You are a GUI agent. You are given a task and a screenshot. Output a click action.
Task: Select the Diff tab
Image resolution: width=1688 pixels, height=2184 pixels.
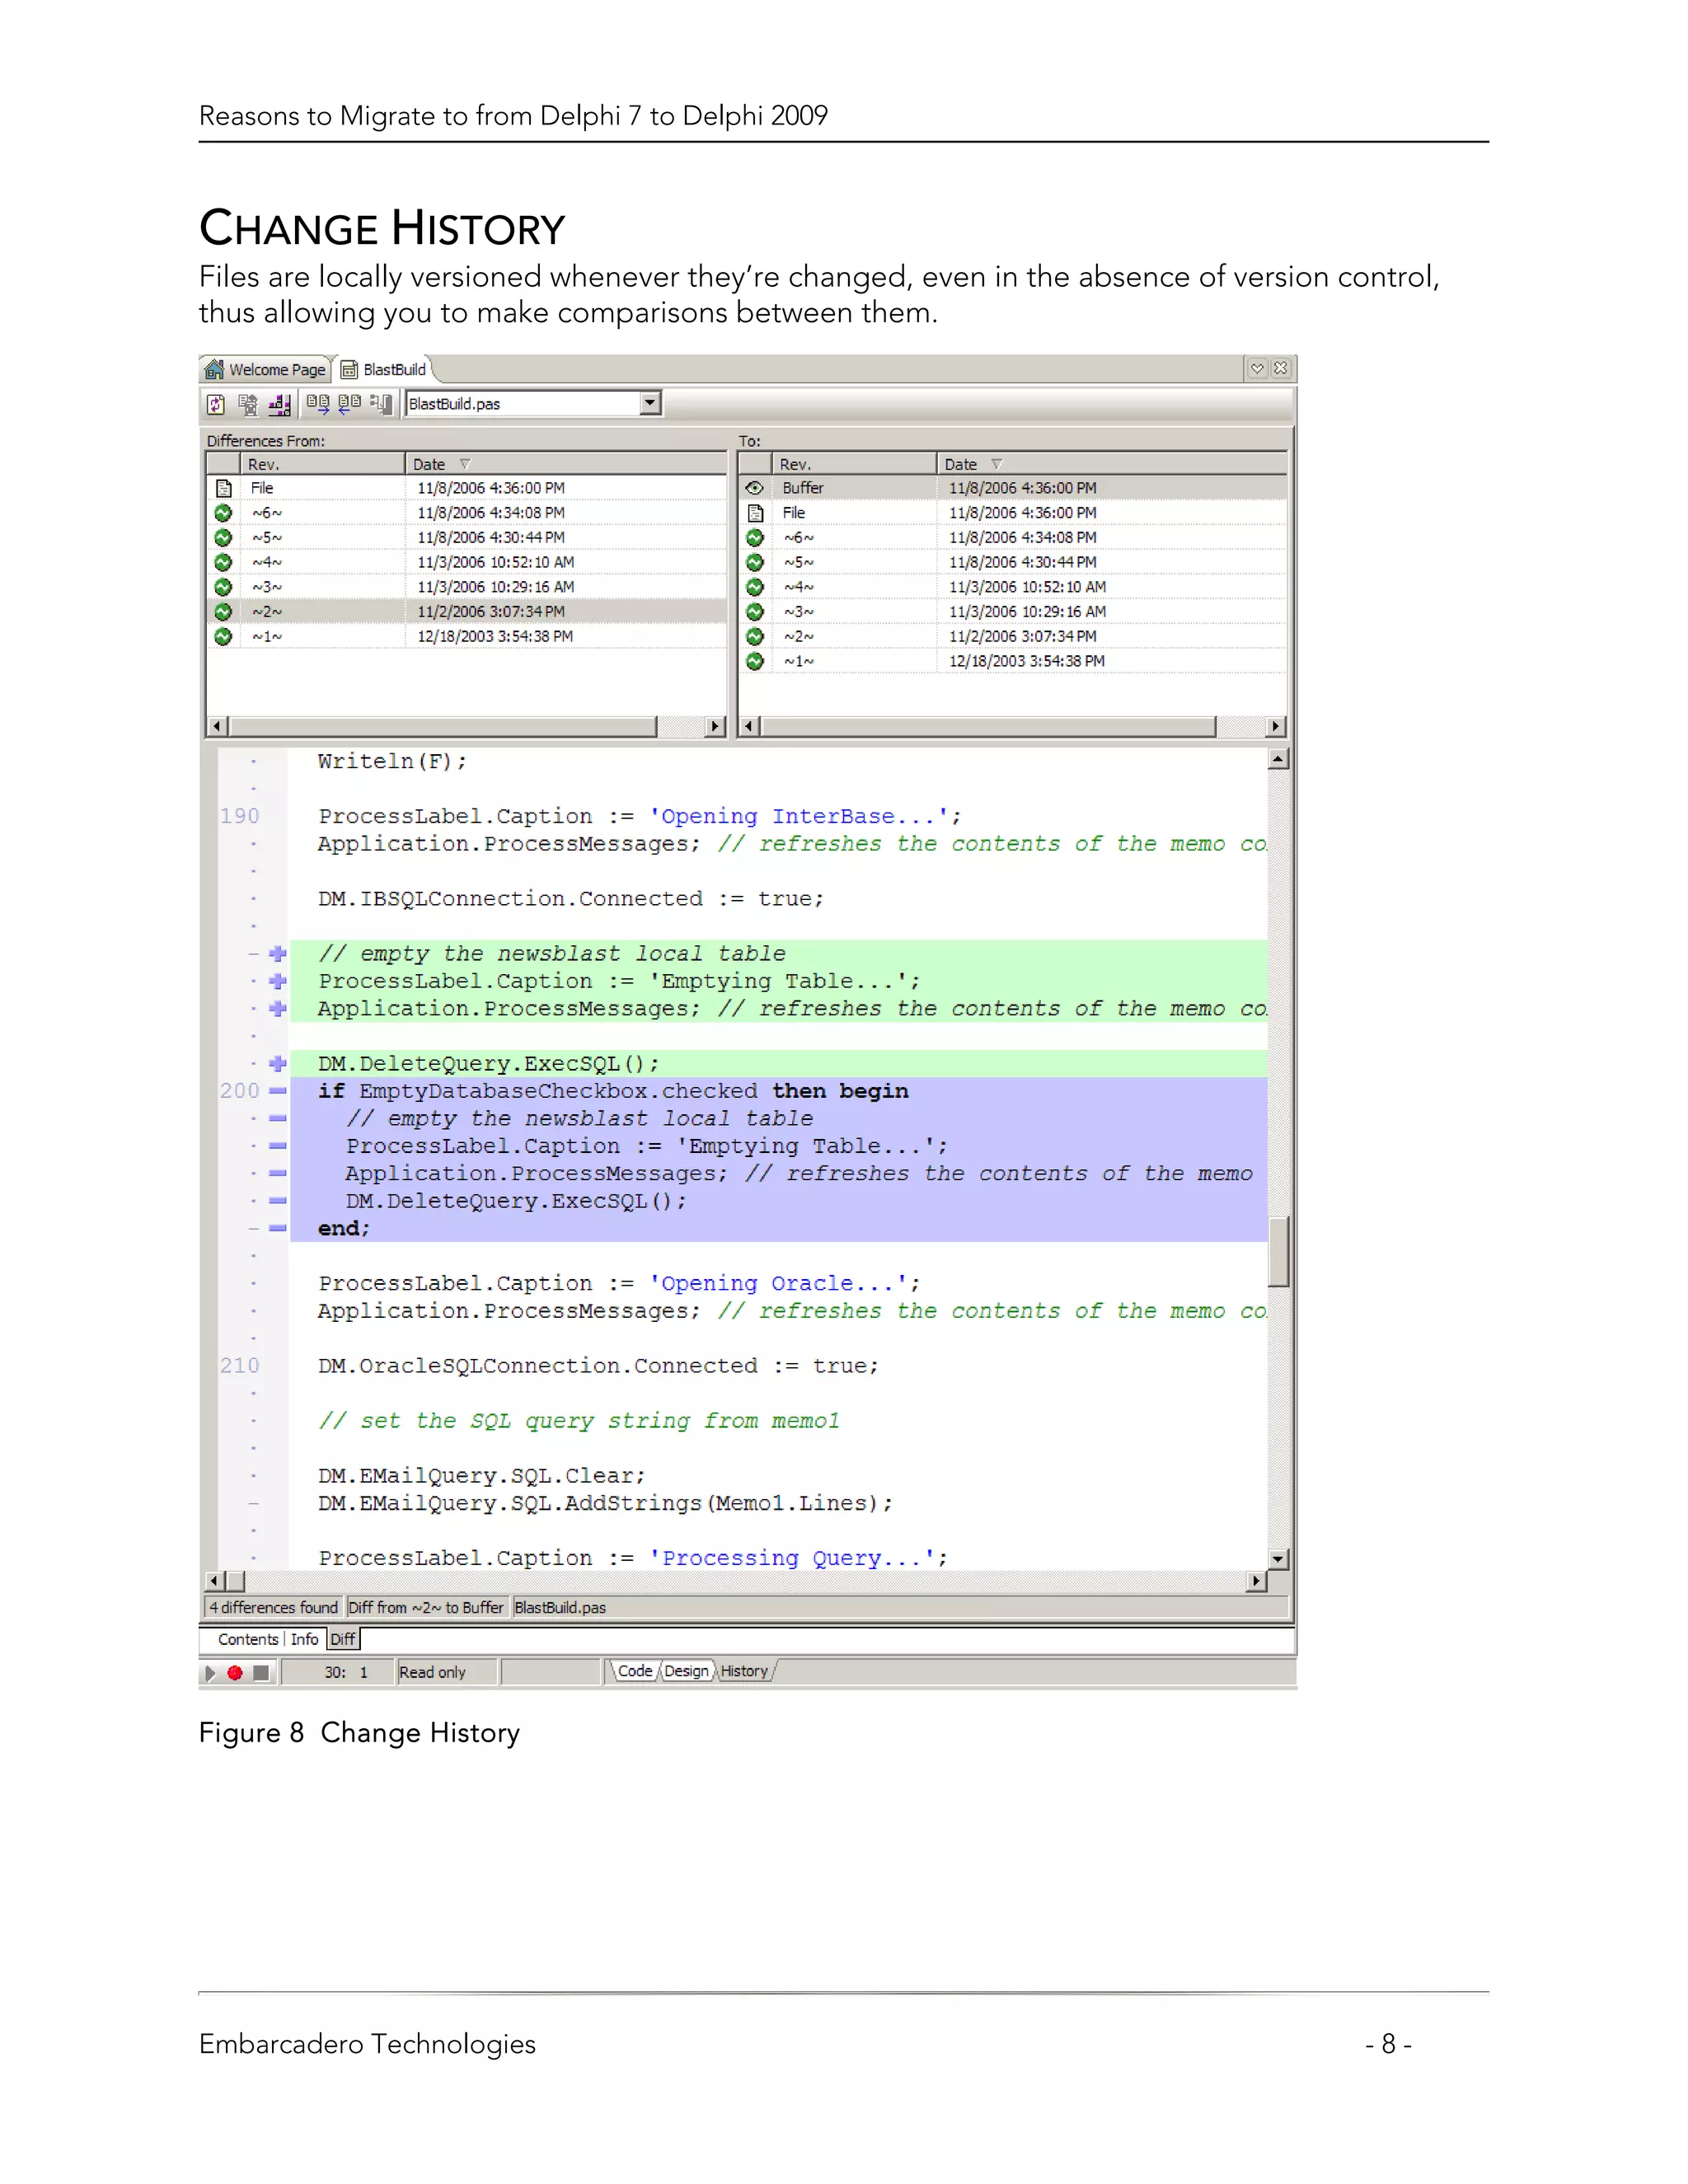coord(343,1639)
